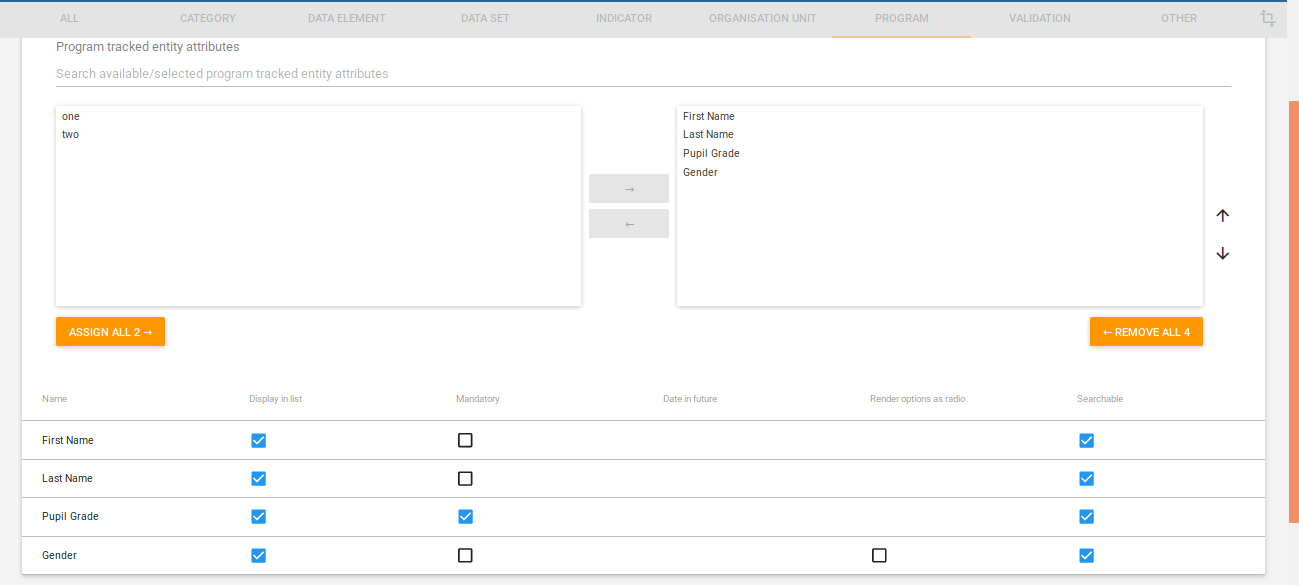Click the Assign All 2 button
This screenshot has height=585, width=1299.
[x=110, y=332]
